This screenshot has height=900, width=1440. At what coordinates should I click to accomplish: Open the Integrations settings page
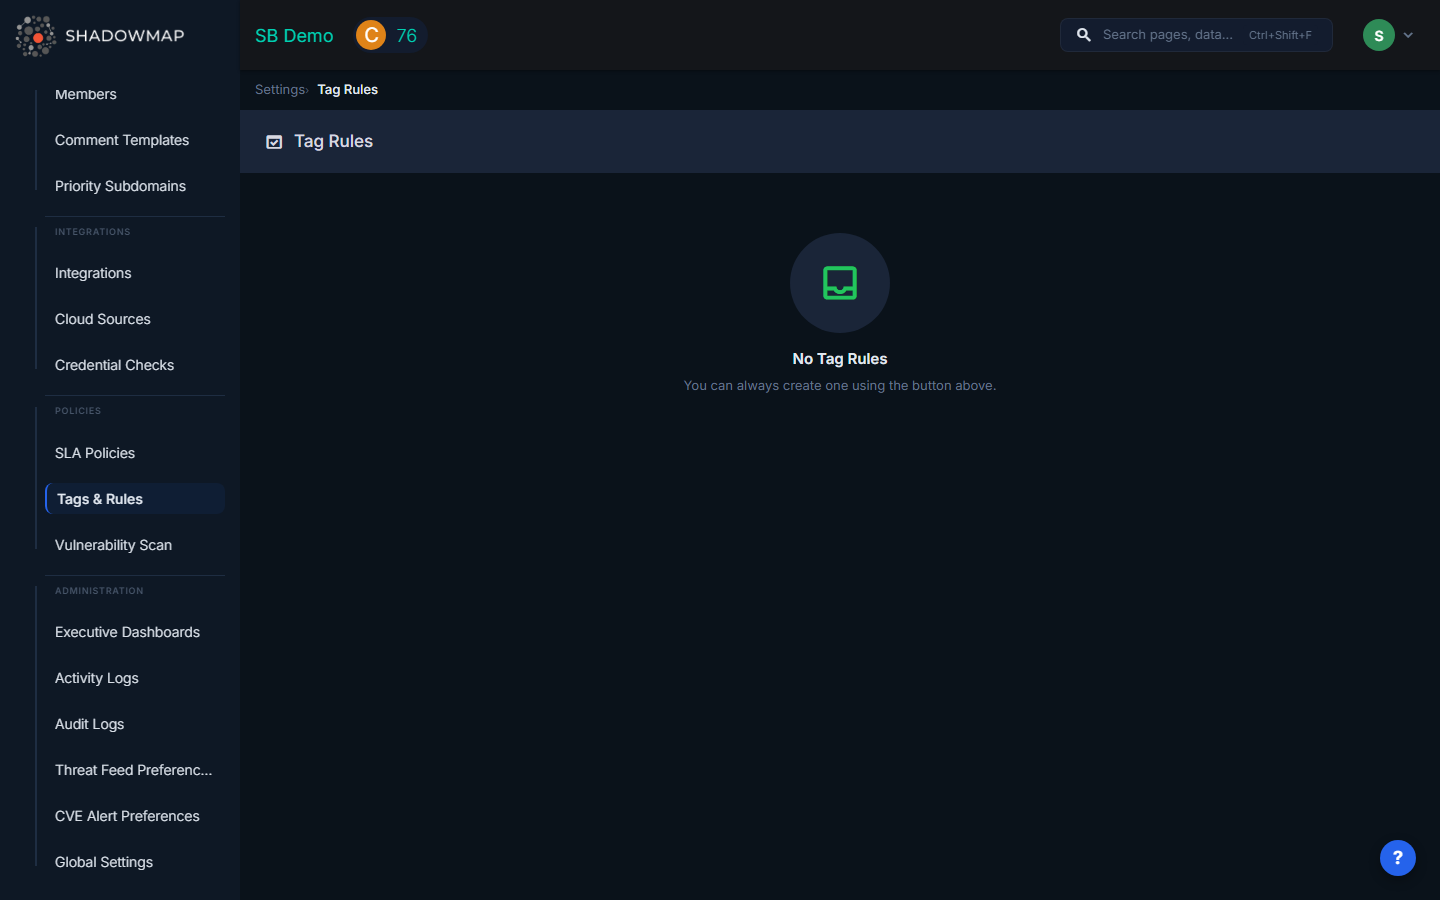click(93, 273)
